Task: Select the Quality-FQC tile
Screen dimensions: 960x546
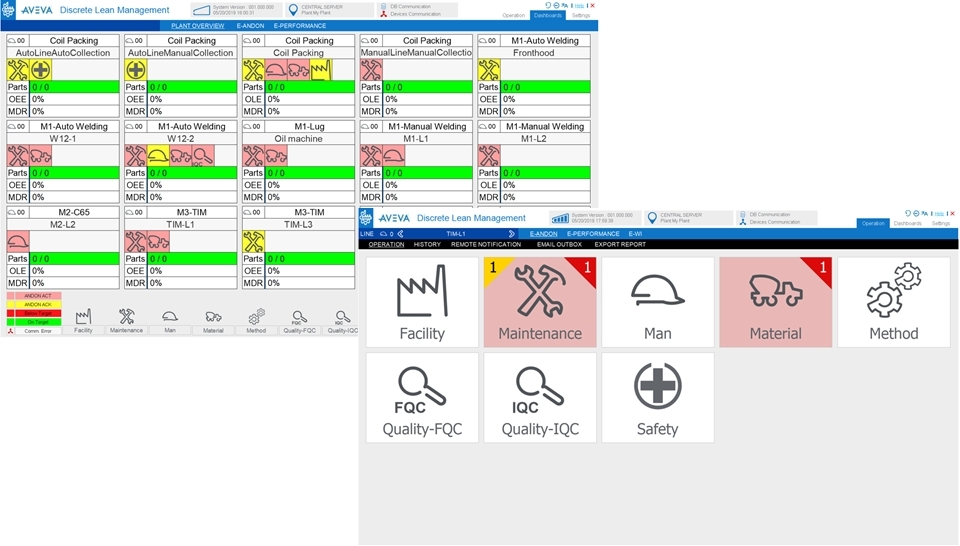Action: [422, 397]
